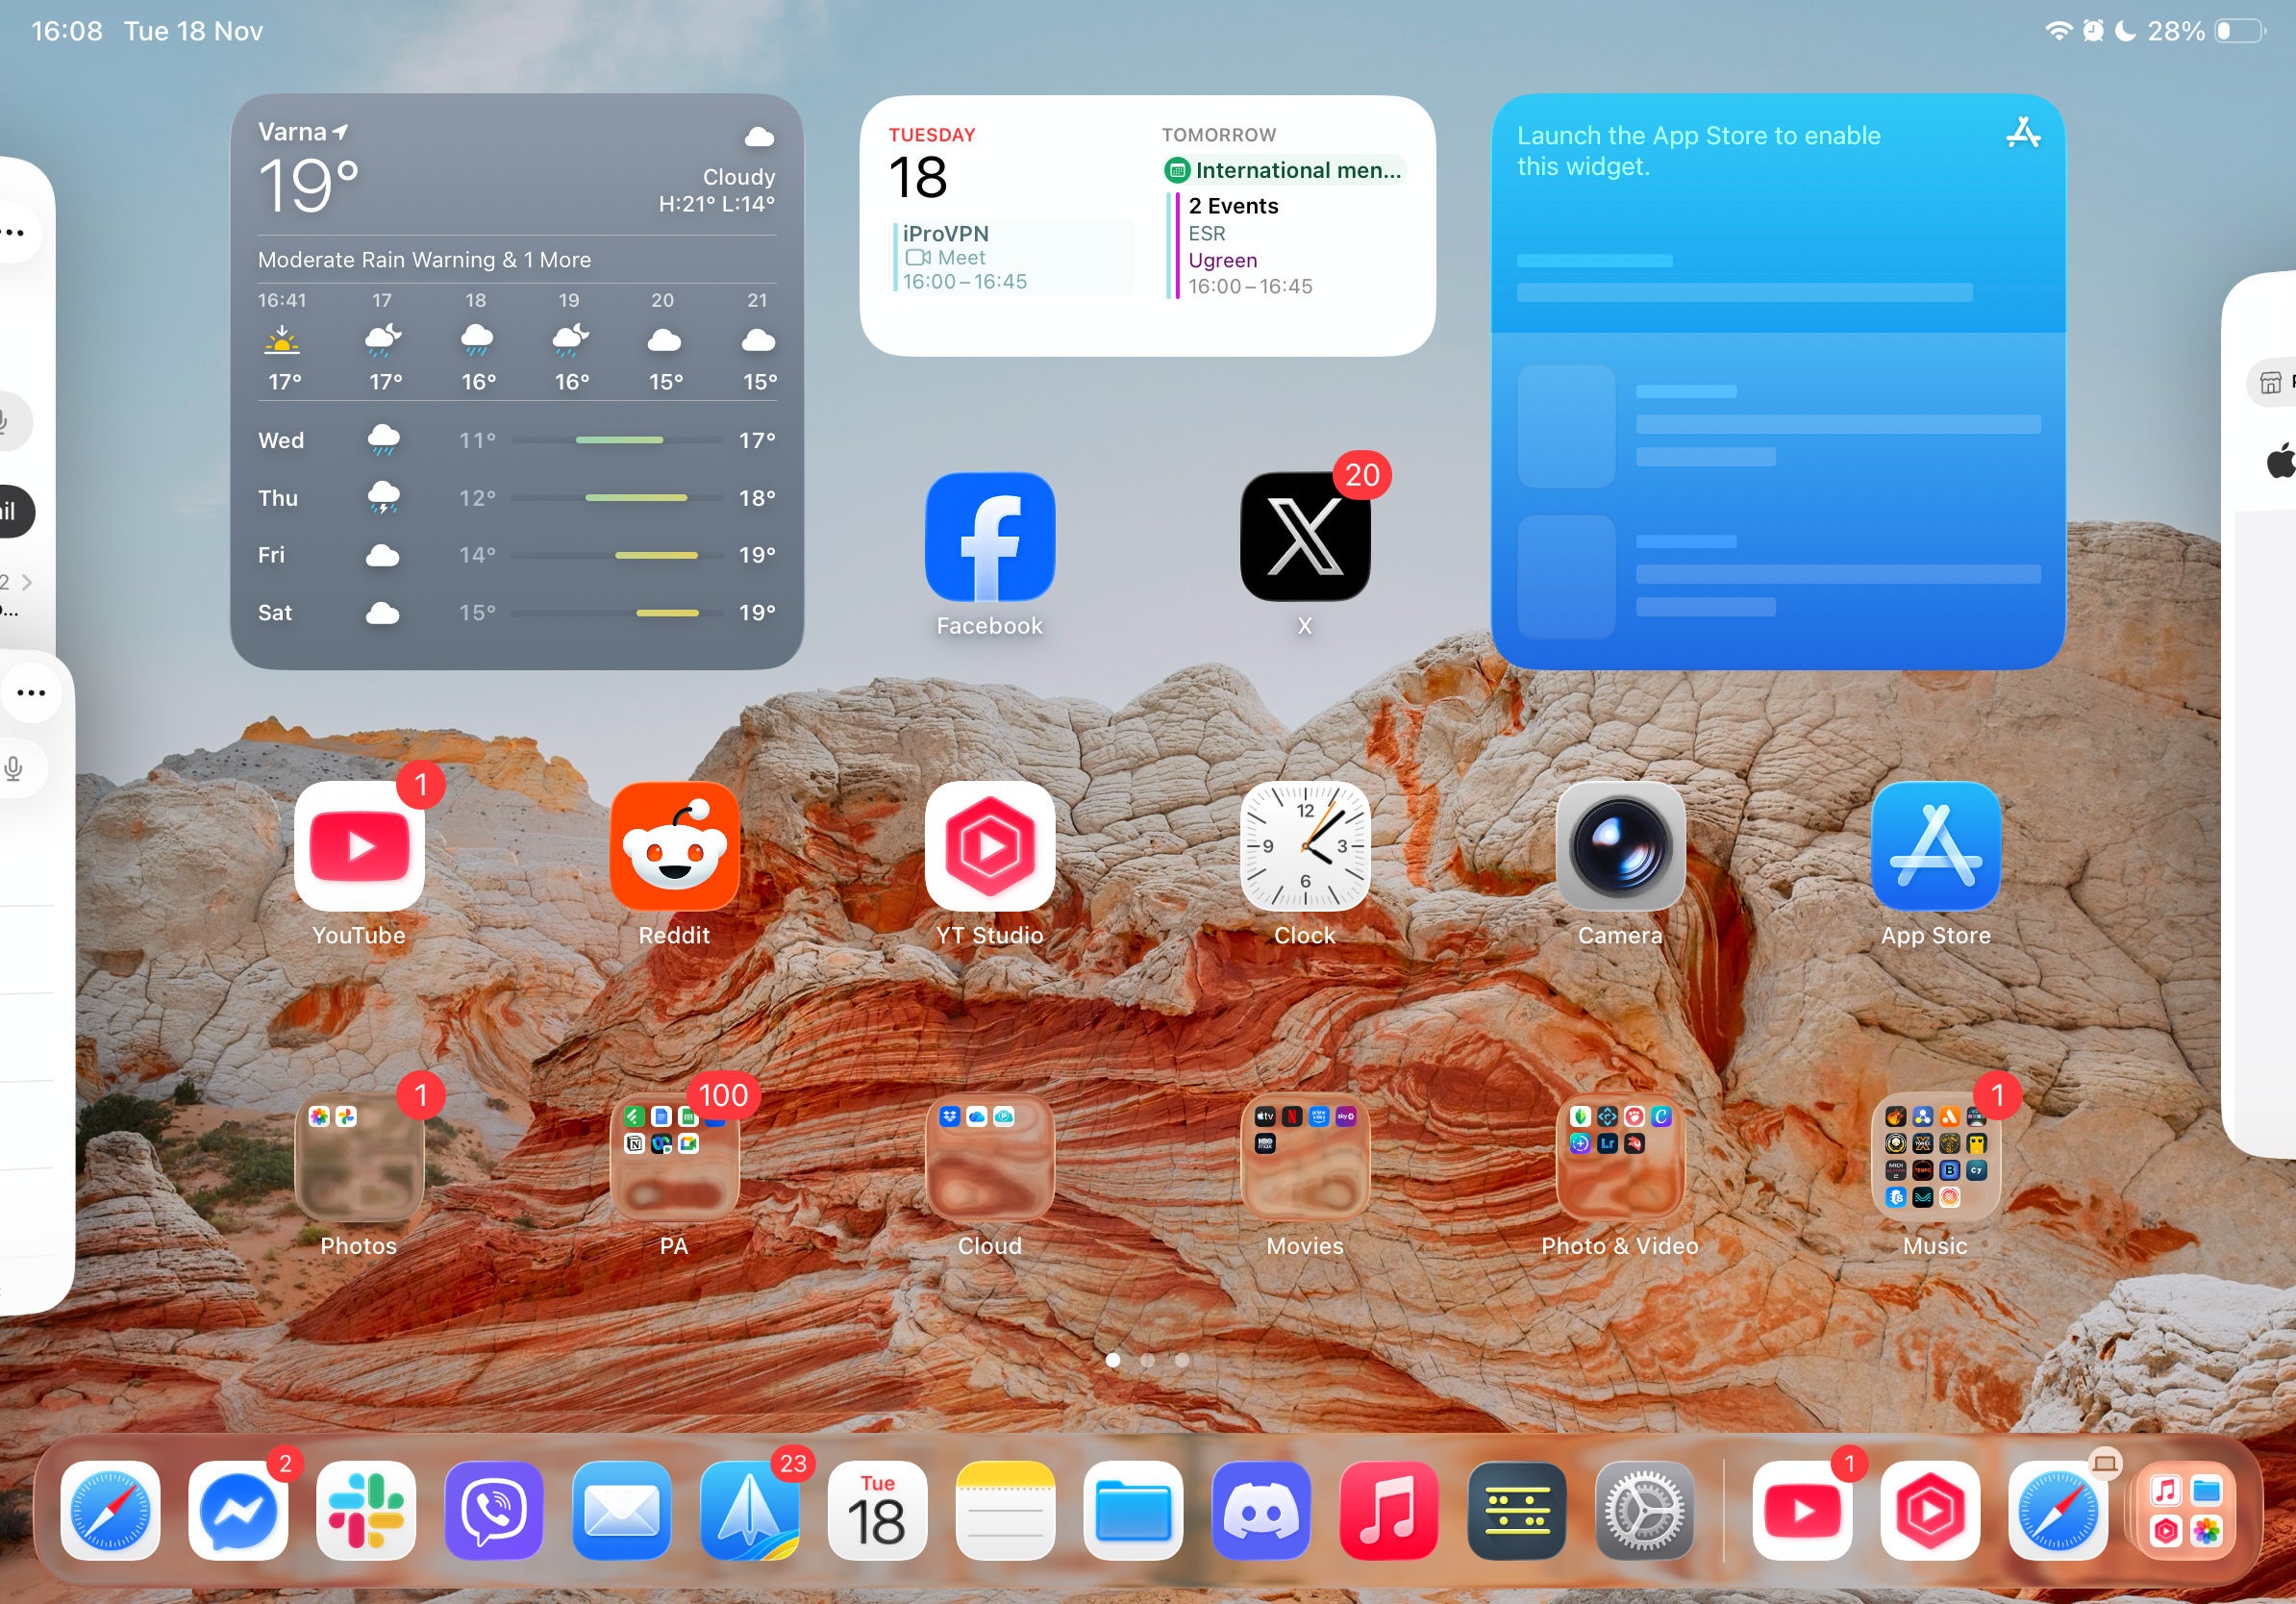Image resolution: width=2296 pixels, height=1604 pixels.
Task: Switch to the second home screen page dot
Action: point(1149,1360)
